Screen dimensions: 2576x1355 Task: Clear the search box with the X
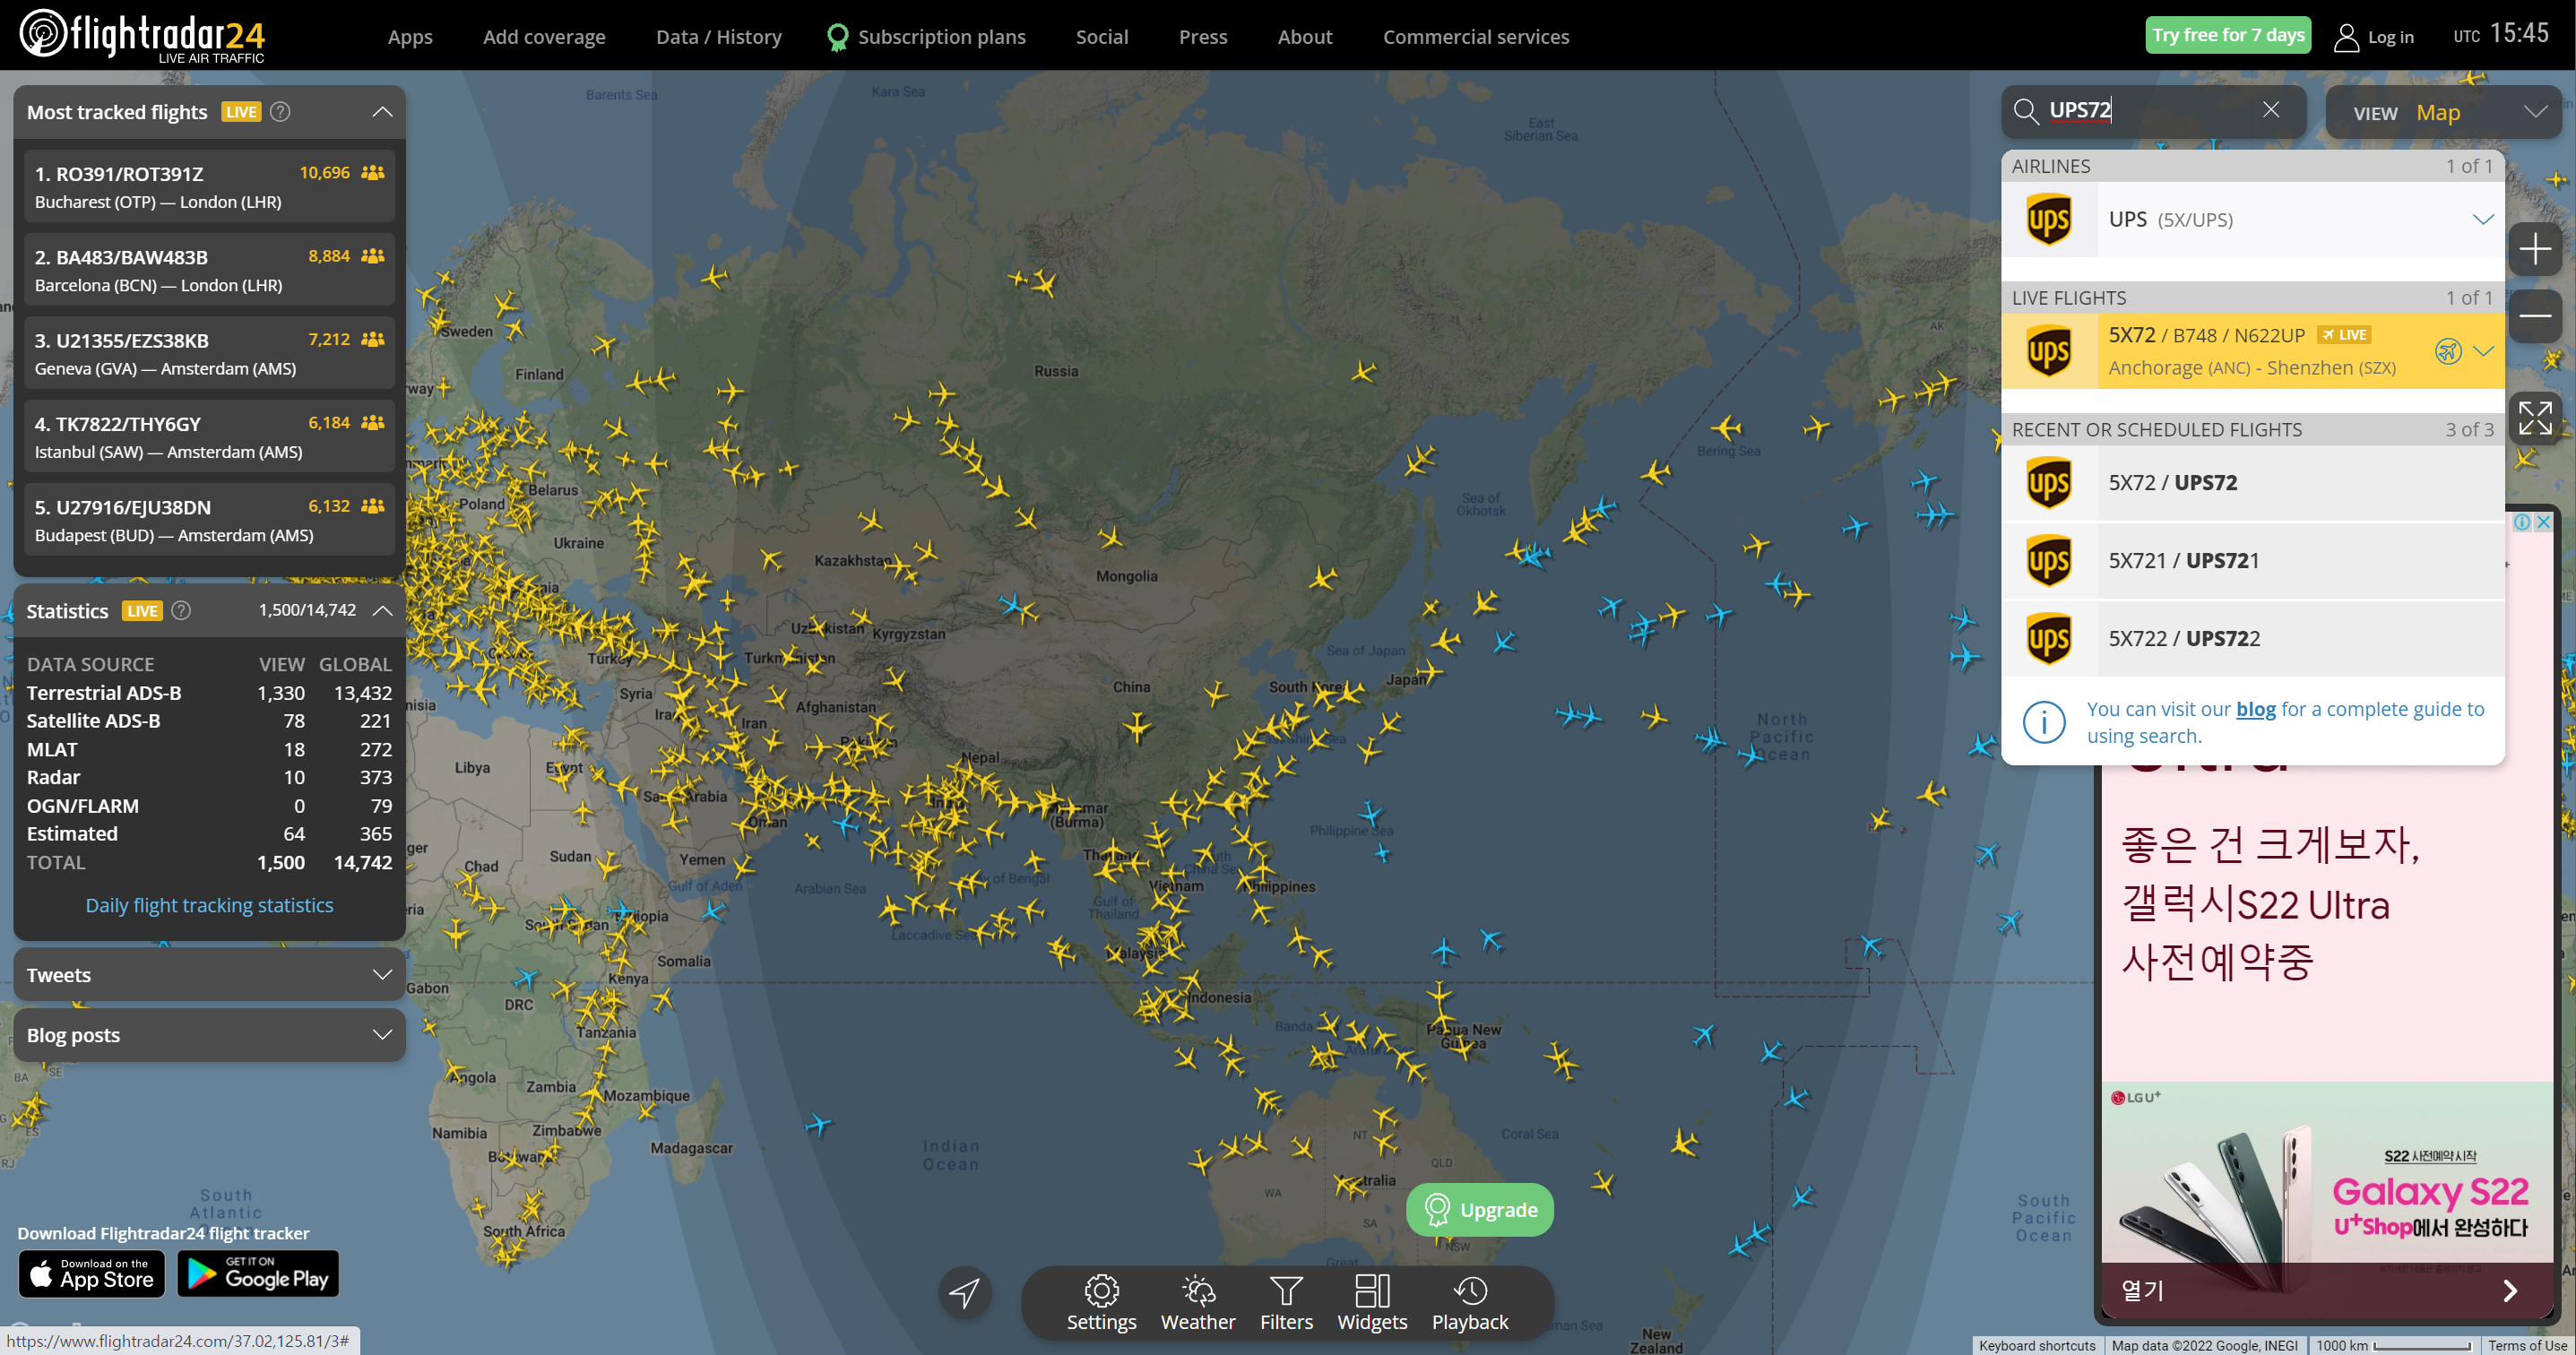click(2271, 109)
